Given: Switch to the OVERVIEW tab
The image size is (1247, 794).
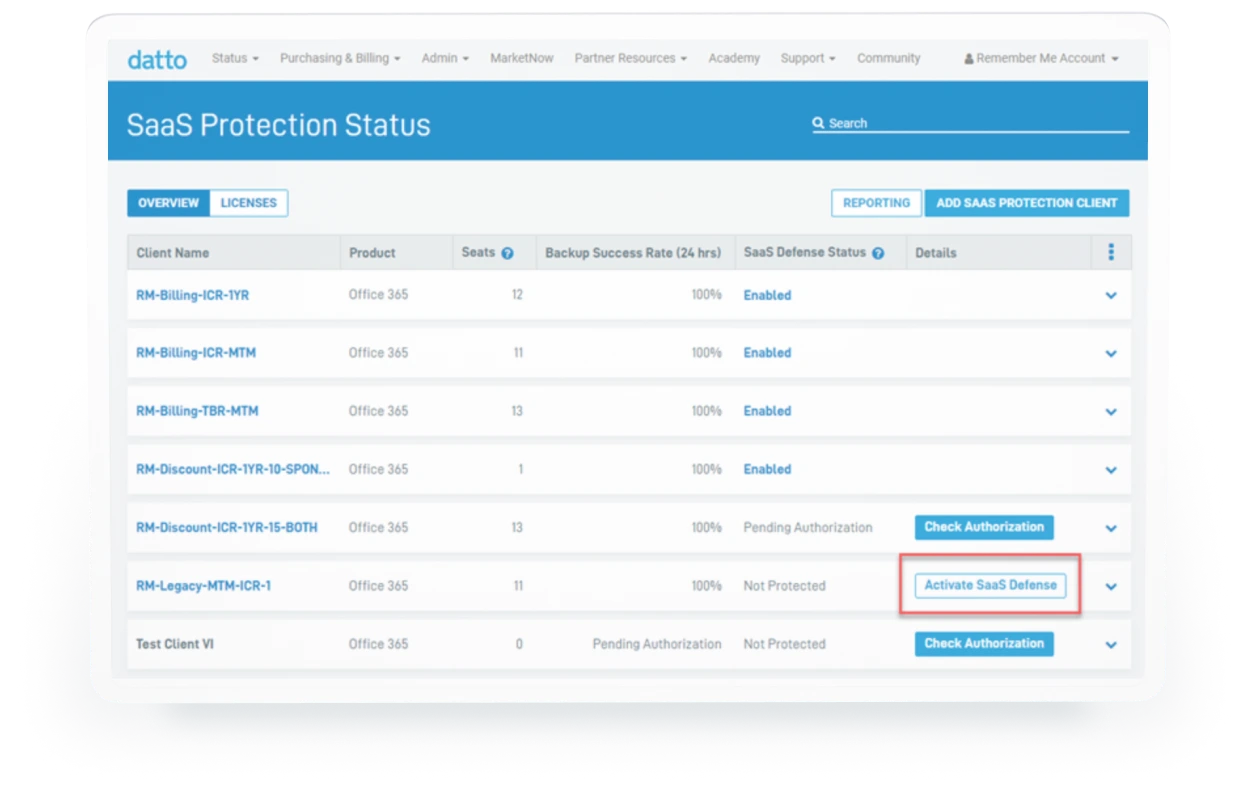Looking at the screenshot, I should 168,203.
